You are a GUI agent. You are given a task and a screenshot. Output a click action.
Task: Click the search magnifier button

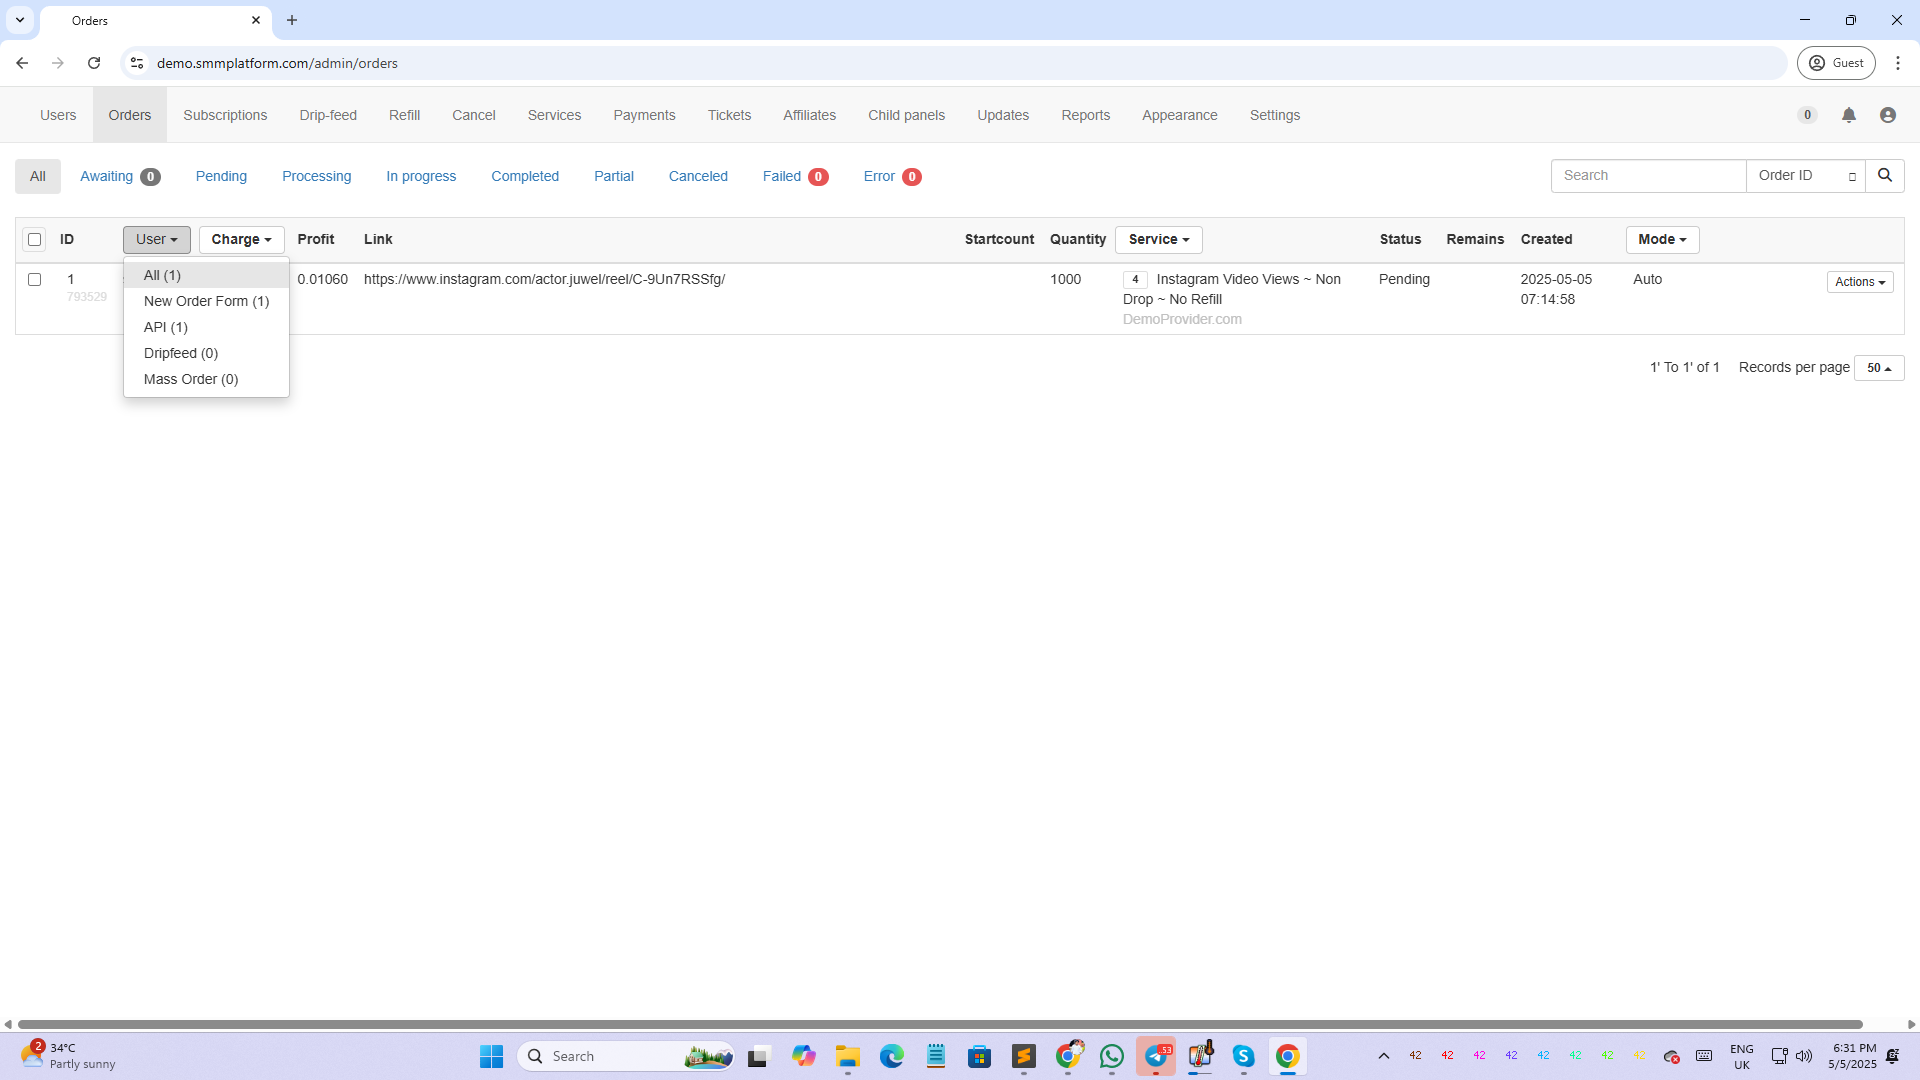pyautogui.click(x=1884, y=176)
